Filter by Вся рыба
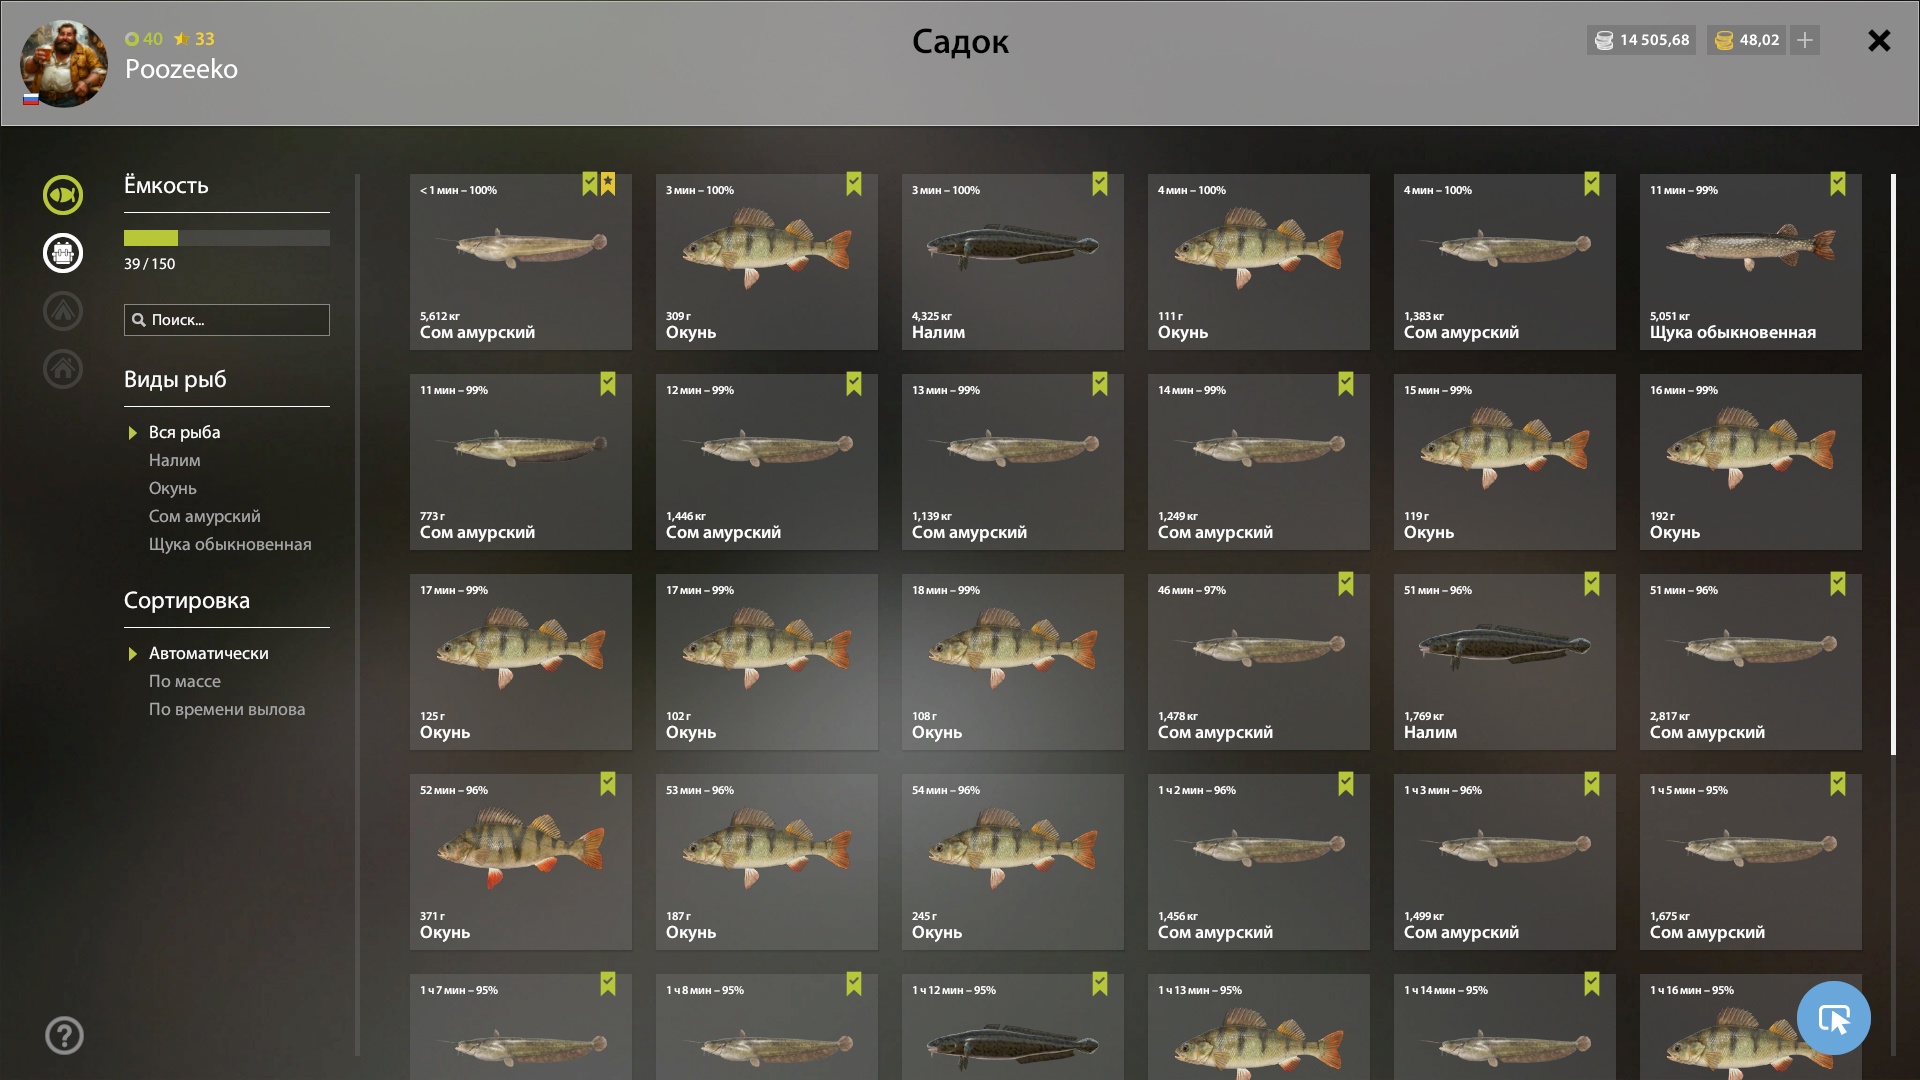The height and width of the screenshot is (1080, 1920). 185,432
